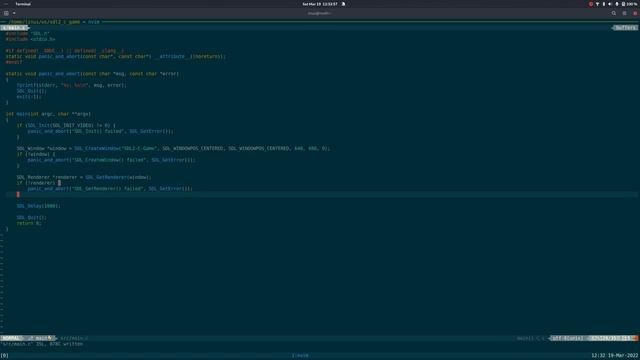
Task: Click the src/main.c filename in statusline
Action: [74, 338]
